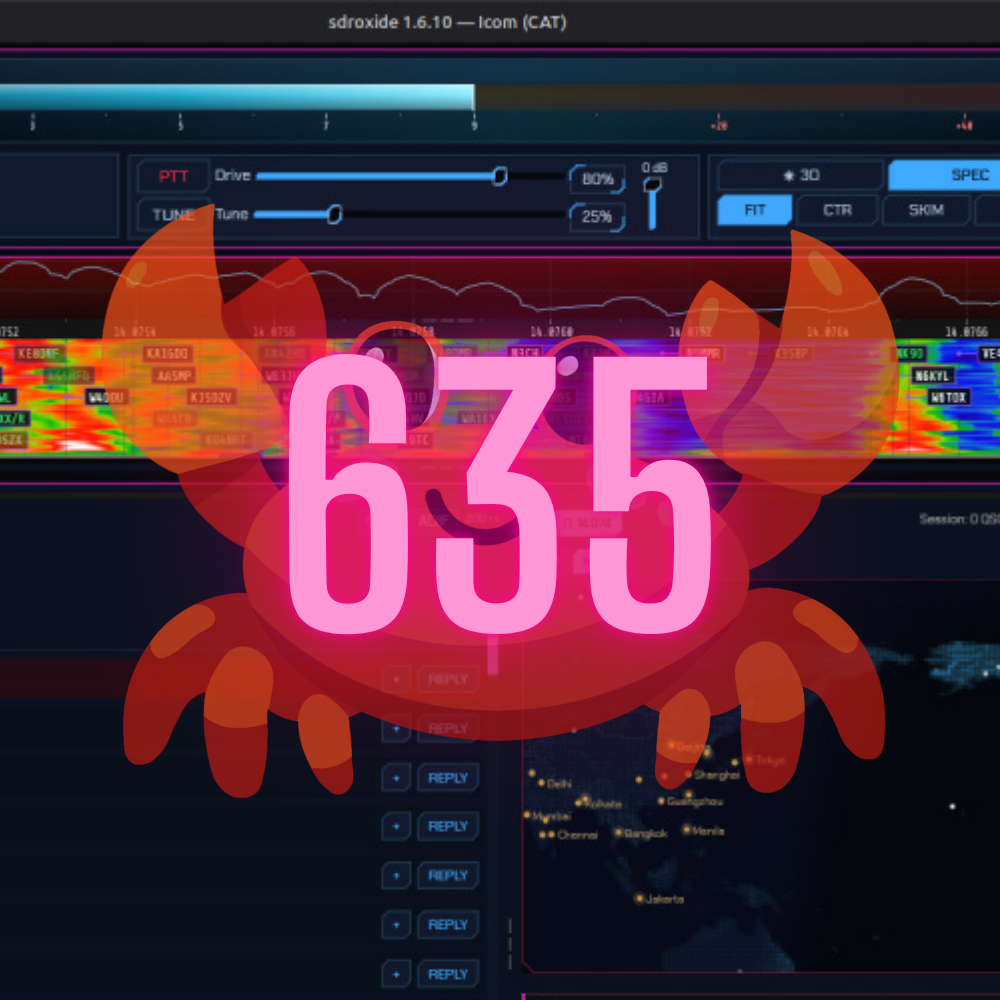
Task: Click the Delhi marker on the map
Action: tap(541, 783)
